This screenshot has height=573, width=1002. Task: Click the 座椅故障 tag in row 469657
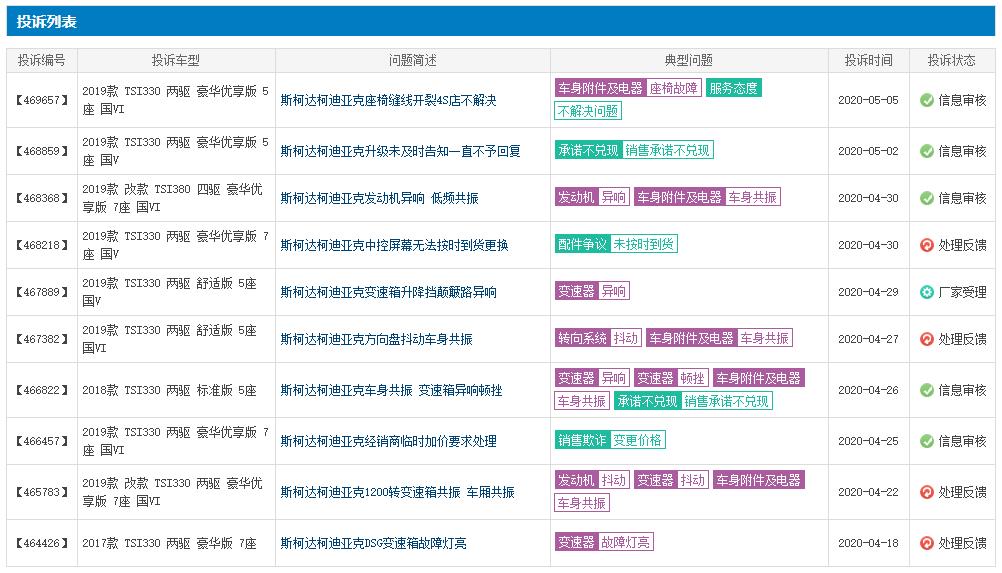(x=674, y=88)
